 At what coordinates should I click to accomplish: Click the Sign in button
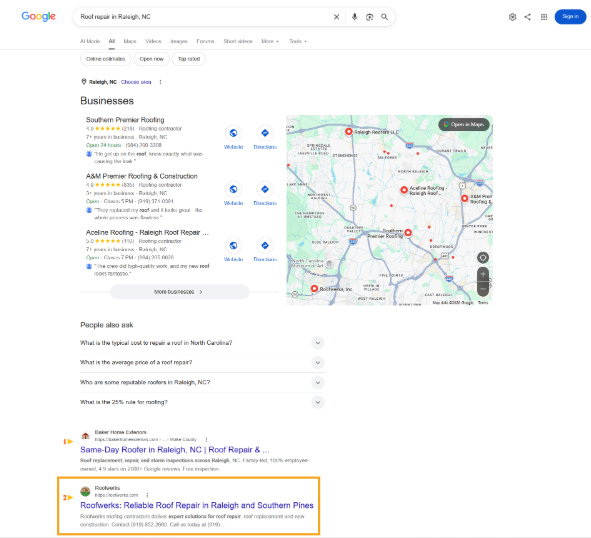(570, 17)
